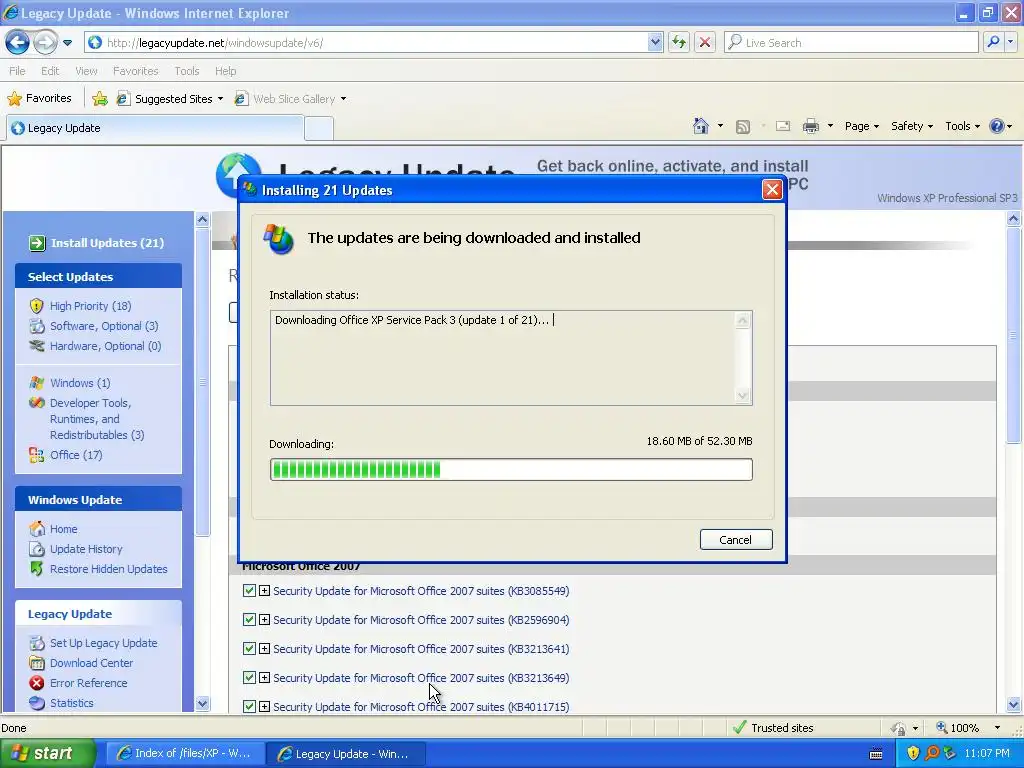Click the download progress bar
This screenshot has width=1024, height=768.
tap(511, 469)
